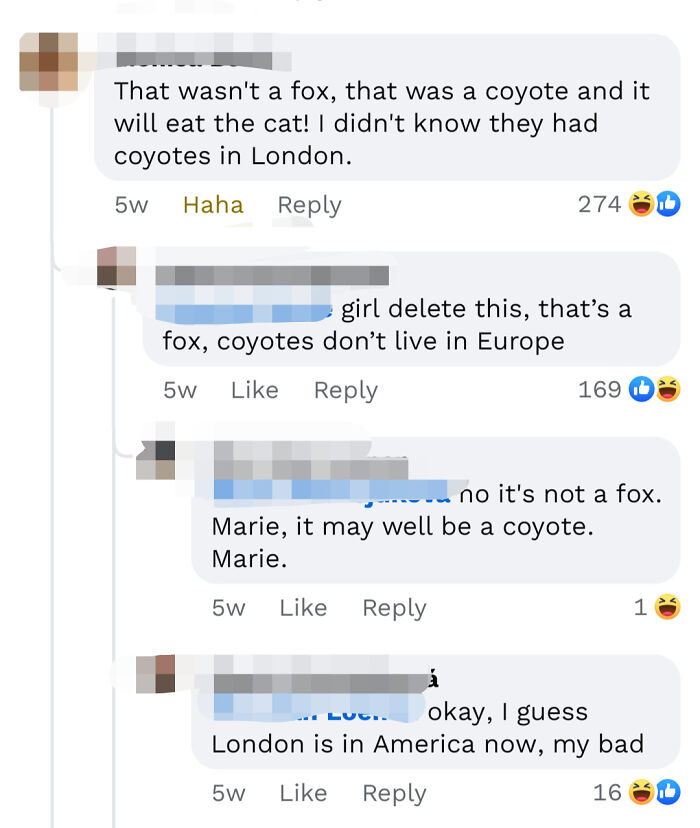The width and height of the screenshot is (700, 828).
Task: Click the single laughing emoji on the Marie reply
Action: 668,607
